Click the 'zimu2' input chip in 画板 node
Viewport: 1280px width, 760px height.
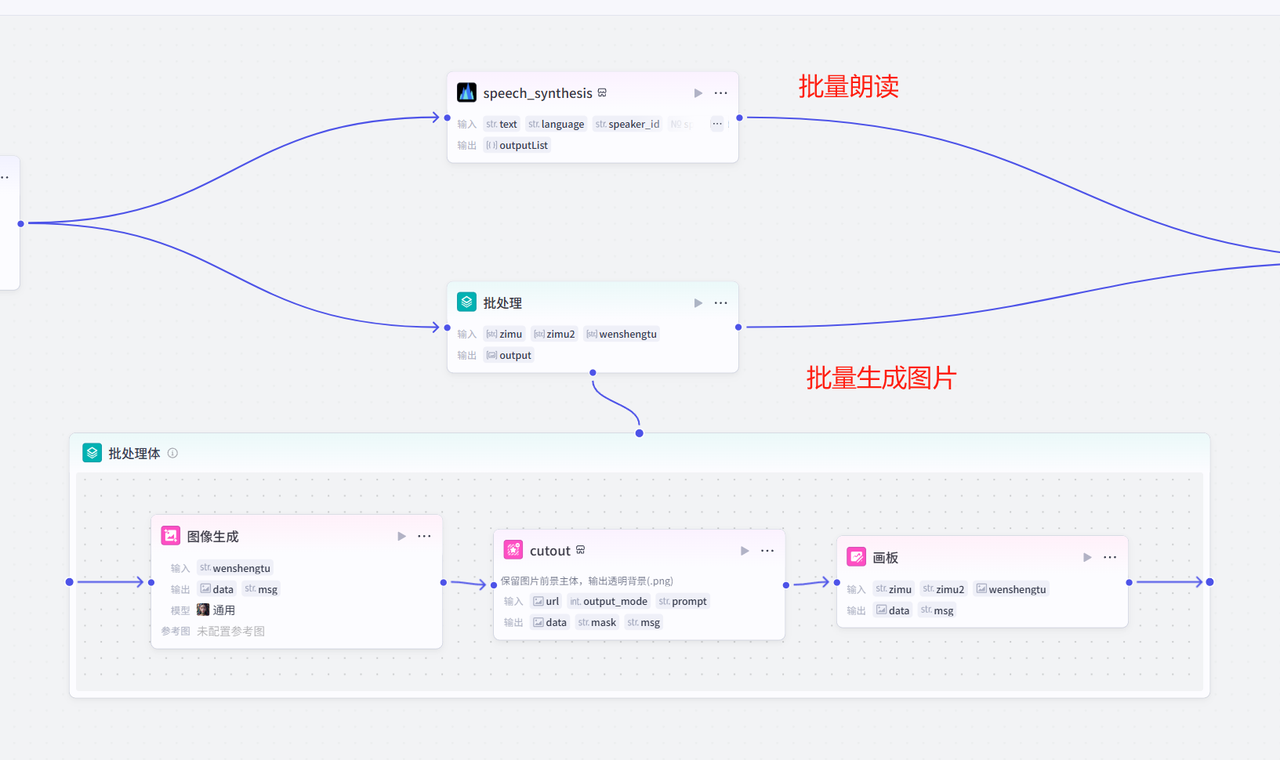click(x=944, y=589)
